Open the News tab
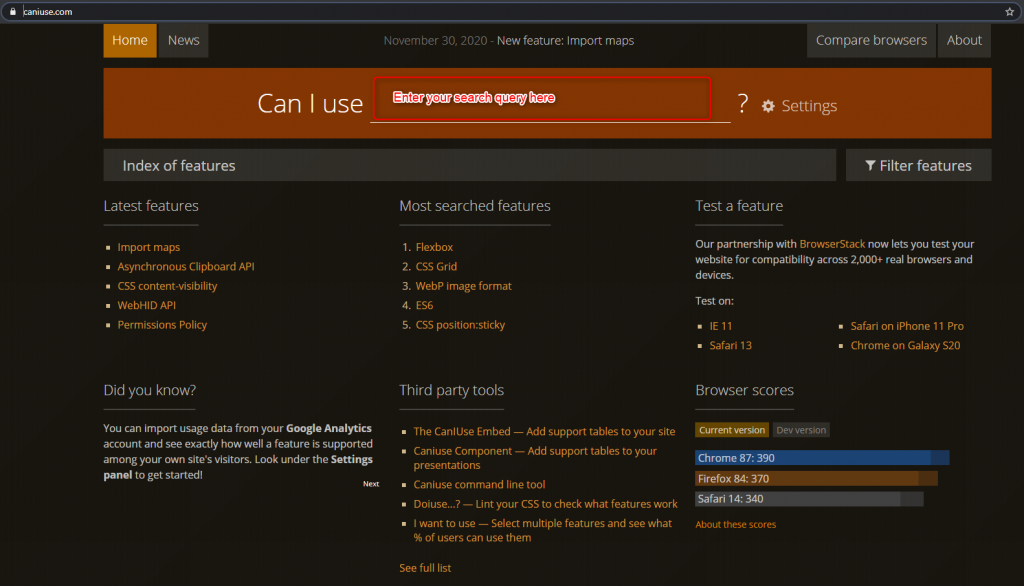Image resolution: width=1024 pixels, height=586 pixels. coord(183,40)
